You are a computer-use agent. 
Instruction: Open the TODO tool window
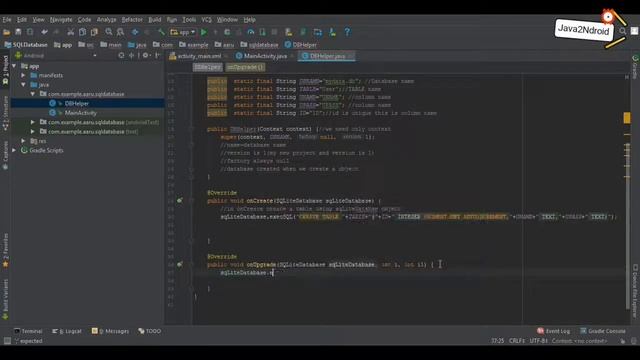click(149, 331)
